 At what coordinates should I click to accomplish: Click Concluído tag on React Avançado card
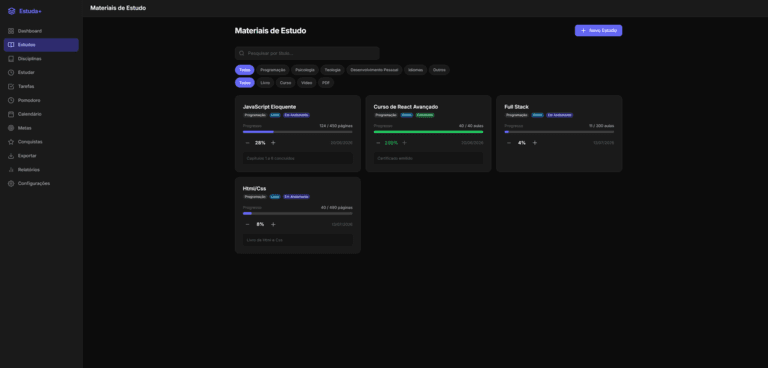tap(425, 115)
